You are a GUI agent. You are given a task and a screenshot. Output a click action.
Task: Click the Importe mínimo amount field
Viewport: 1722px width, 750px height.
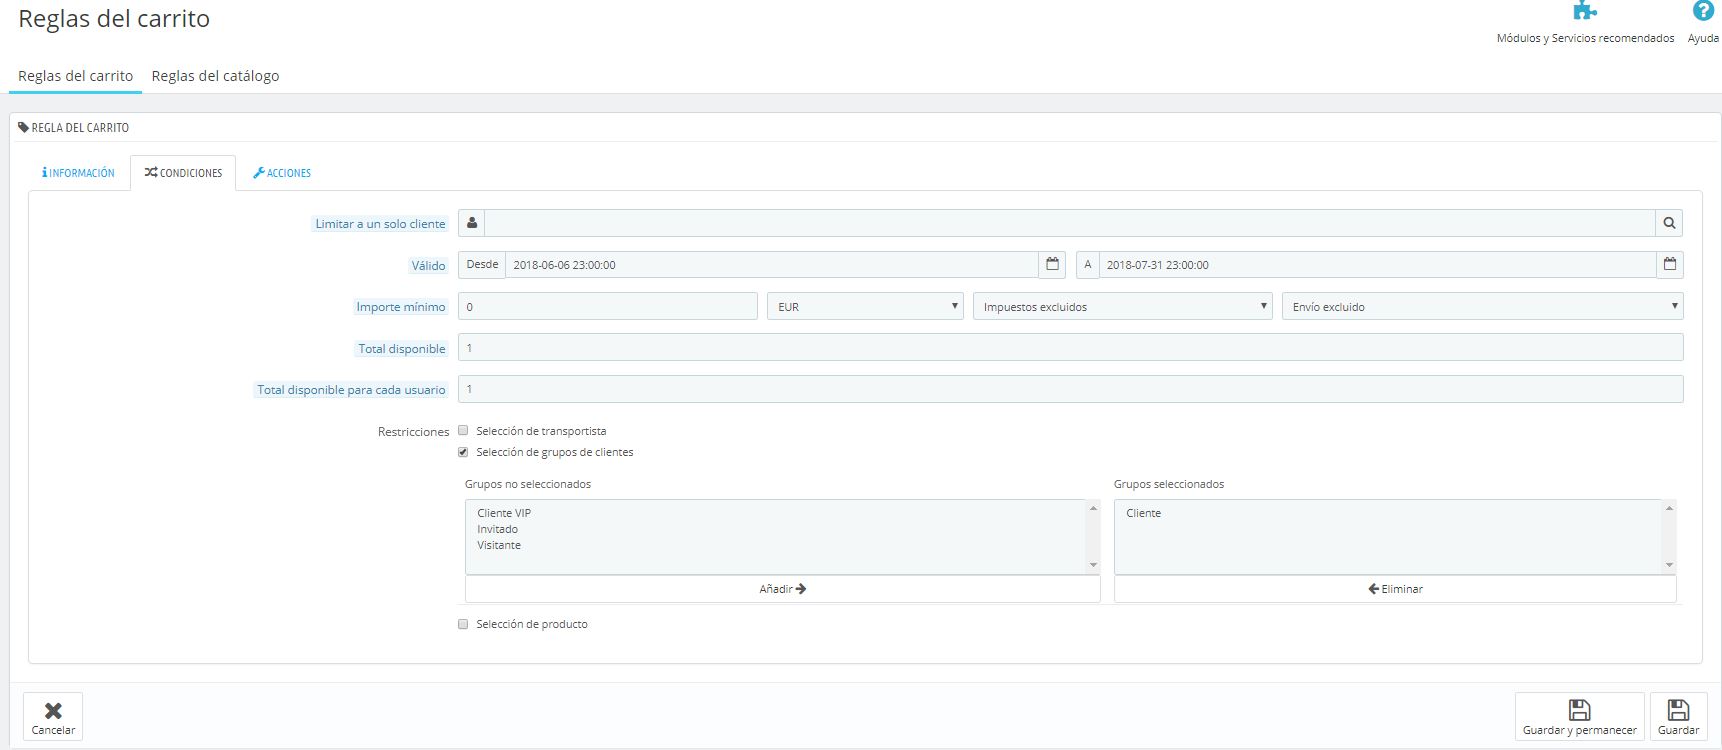pyautogui.click(x=608, y=307)
